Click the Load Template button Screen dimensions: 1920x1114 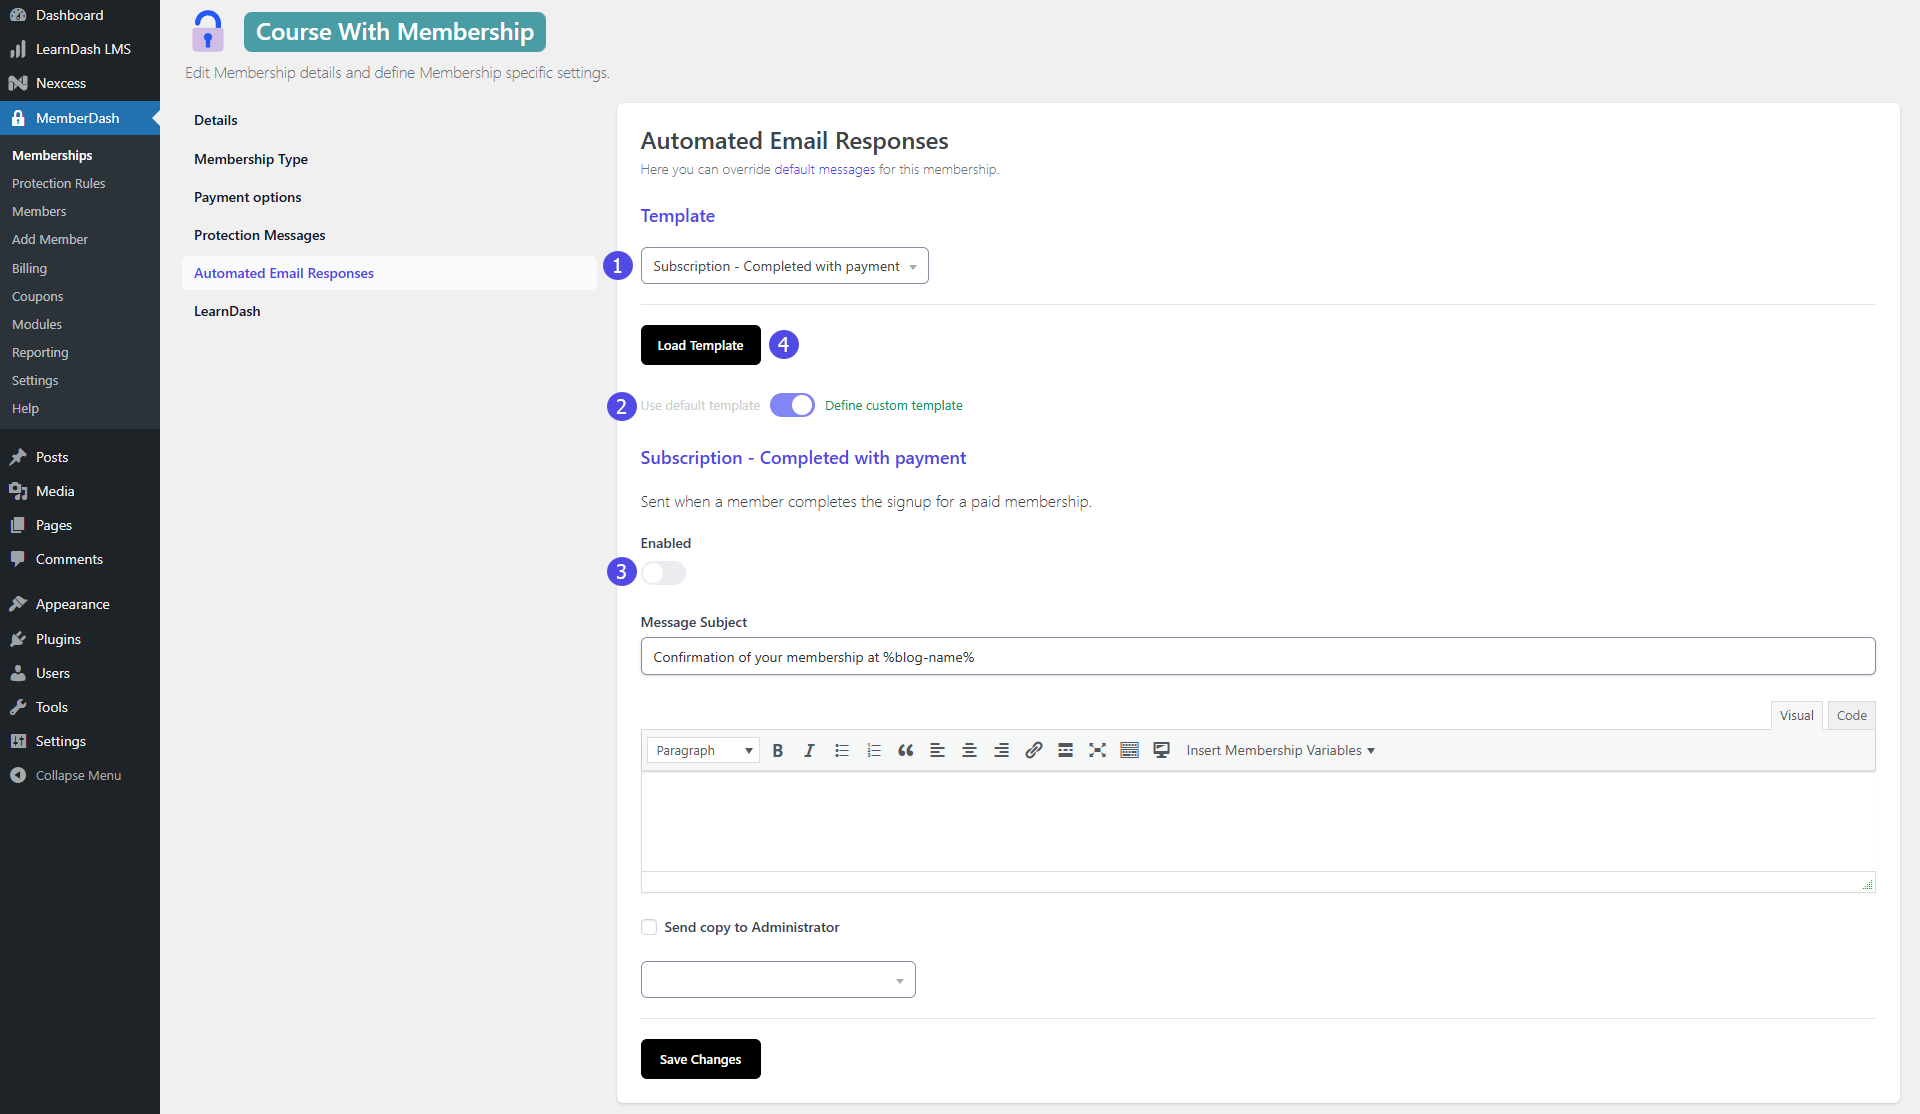(700, 345)
